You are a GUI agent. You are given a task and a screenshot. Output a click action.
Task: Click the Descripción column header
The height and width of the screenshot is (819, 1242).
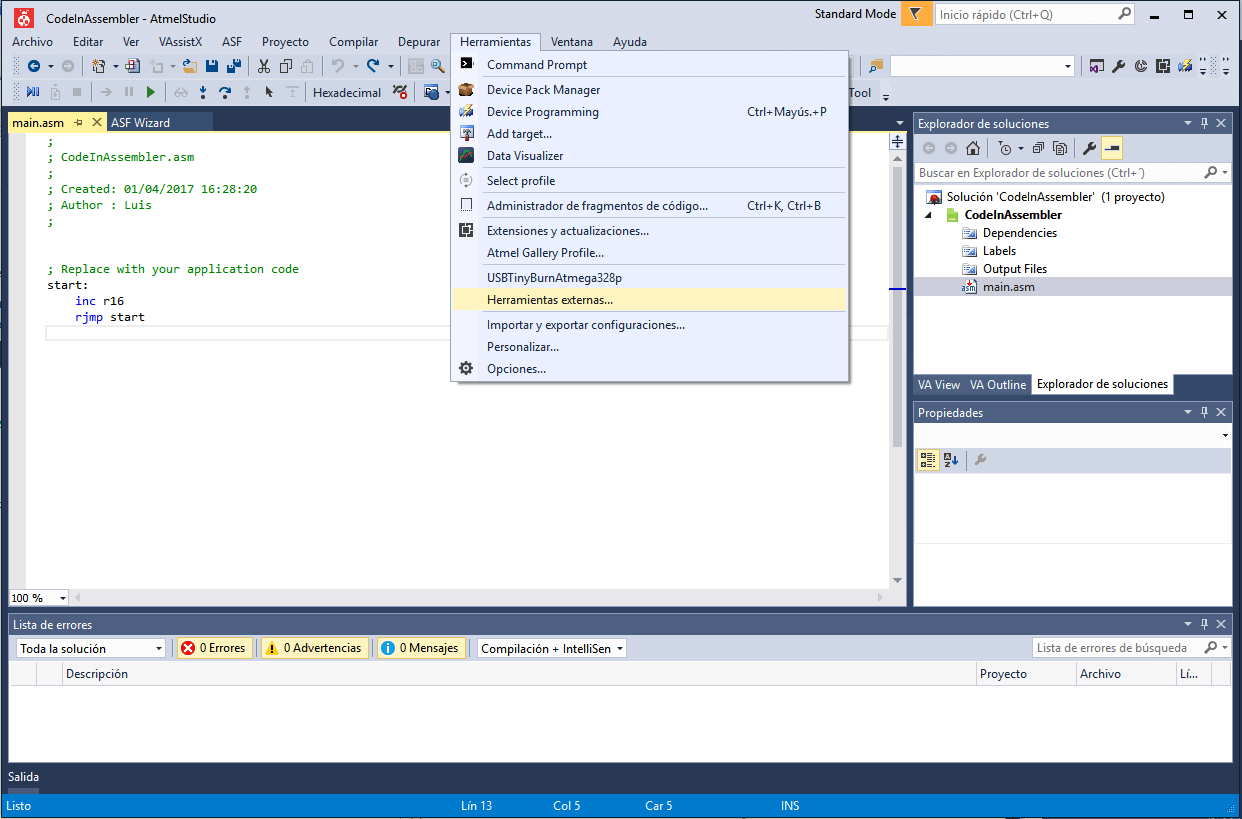[x=519, y=674]
